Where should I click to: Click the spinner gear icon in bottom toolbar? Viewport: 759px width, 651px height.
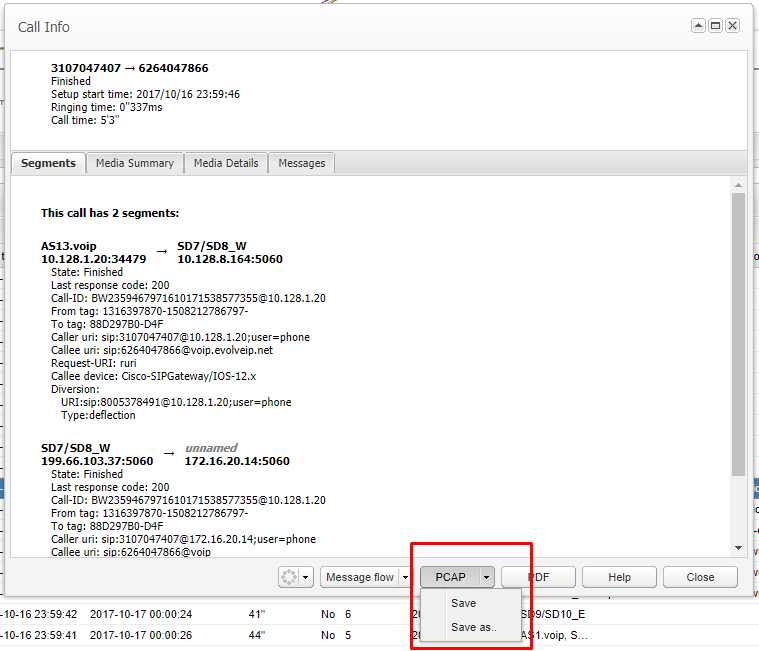coord(290,577)
